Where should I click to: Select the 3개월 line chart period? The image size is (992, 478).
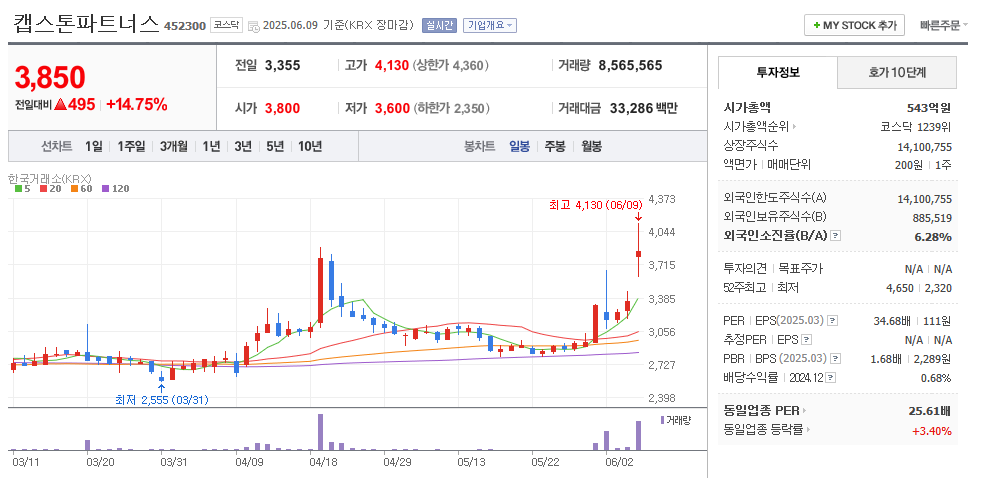coord(174,147)
